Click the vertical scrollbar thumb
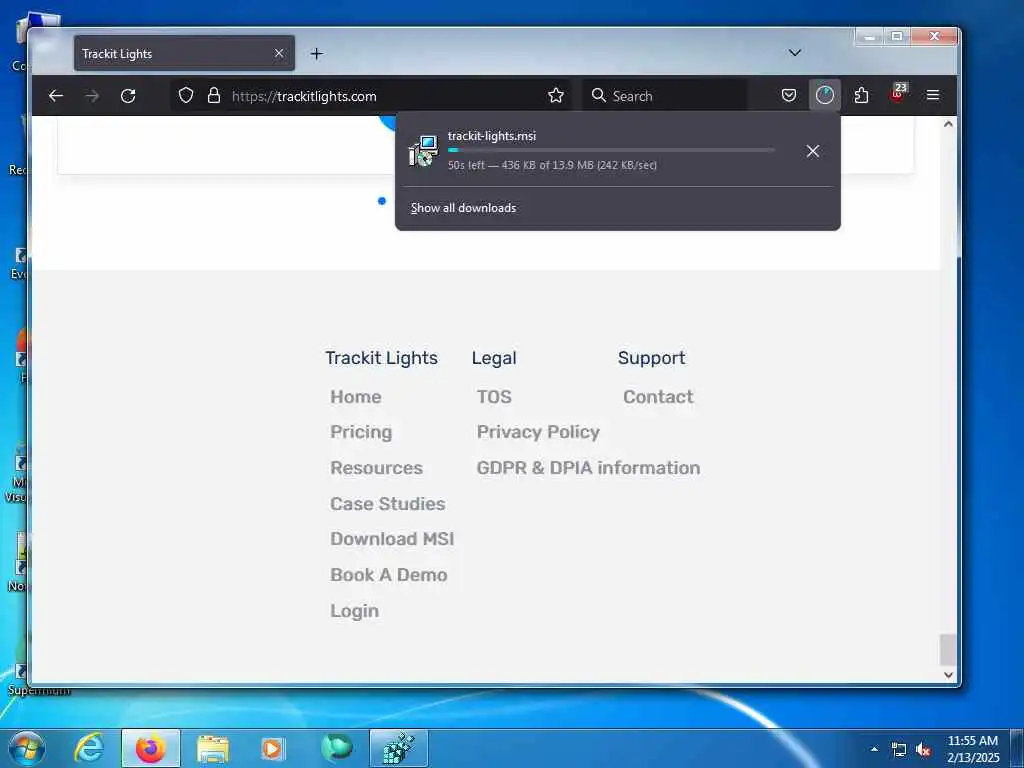 click(x=948, y=650)
